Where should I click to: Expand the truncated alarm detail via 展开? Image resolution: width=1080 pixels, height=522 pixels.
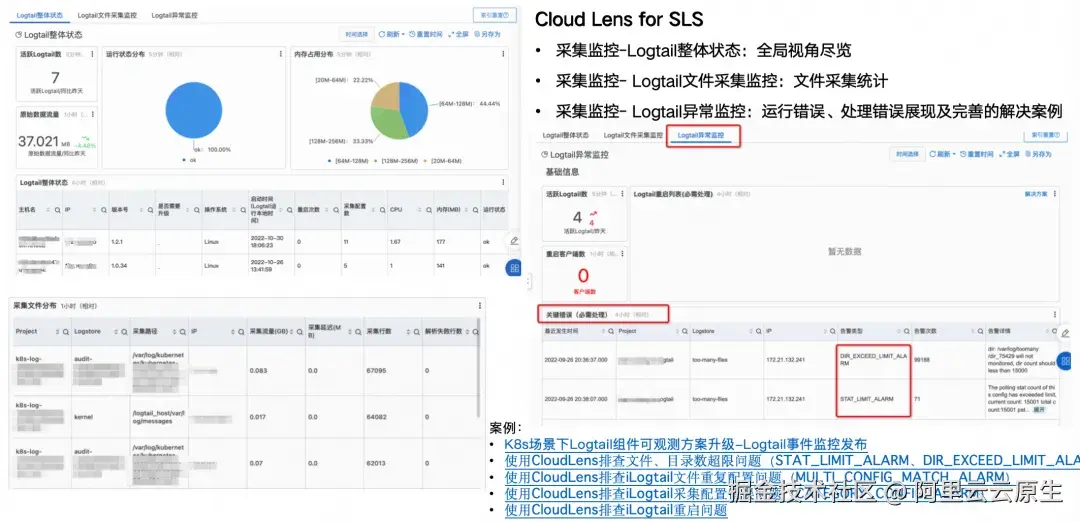pyautogui.click(x=1038, y=409)
